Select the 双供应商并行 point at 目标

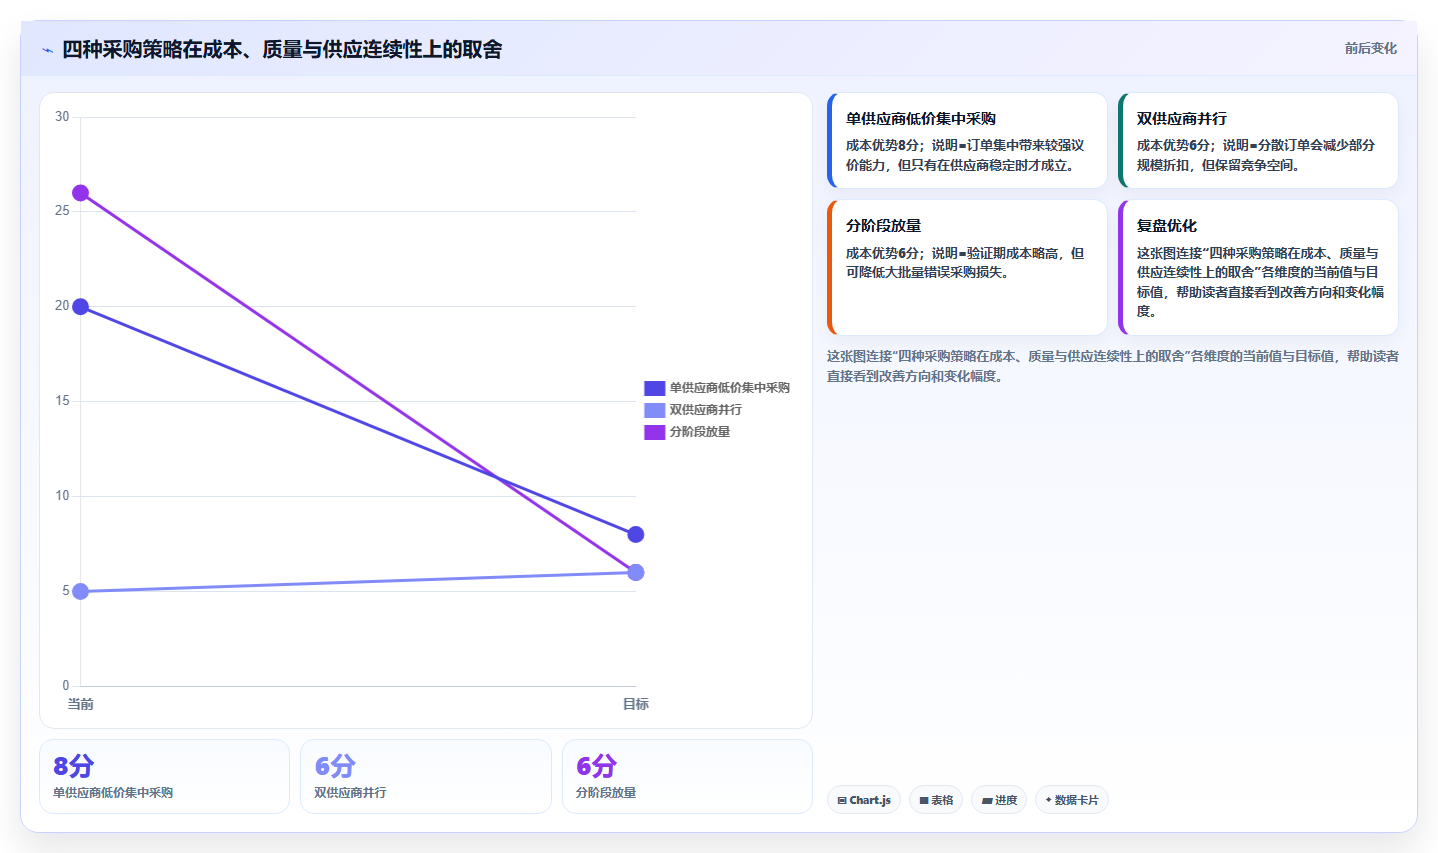636,573
